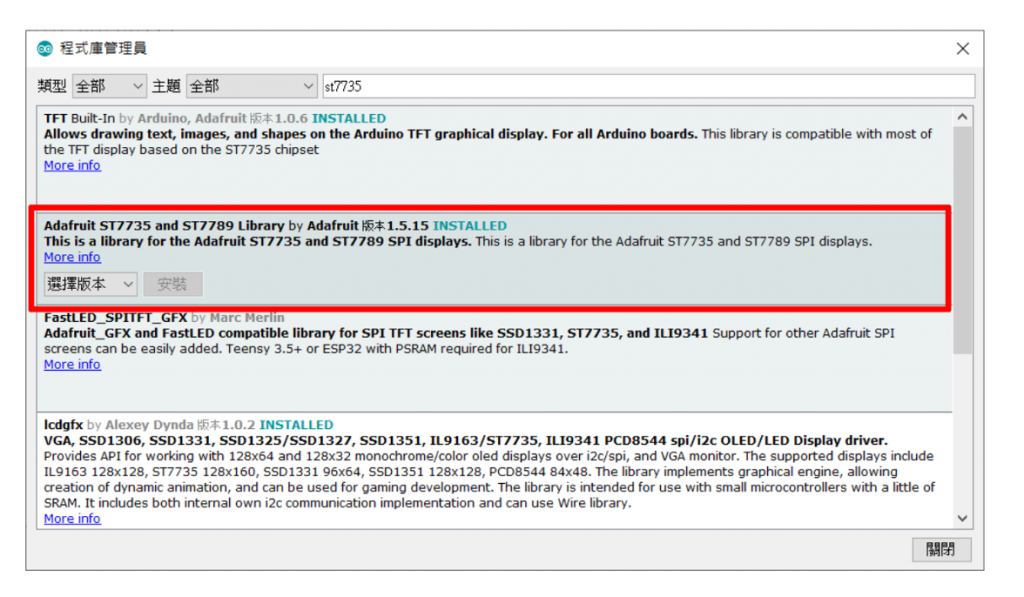Viewport: 1024px width, 597px height.
Task: Click the 主題 label
Action: 166,86
